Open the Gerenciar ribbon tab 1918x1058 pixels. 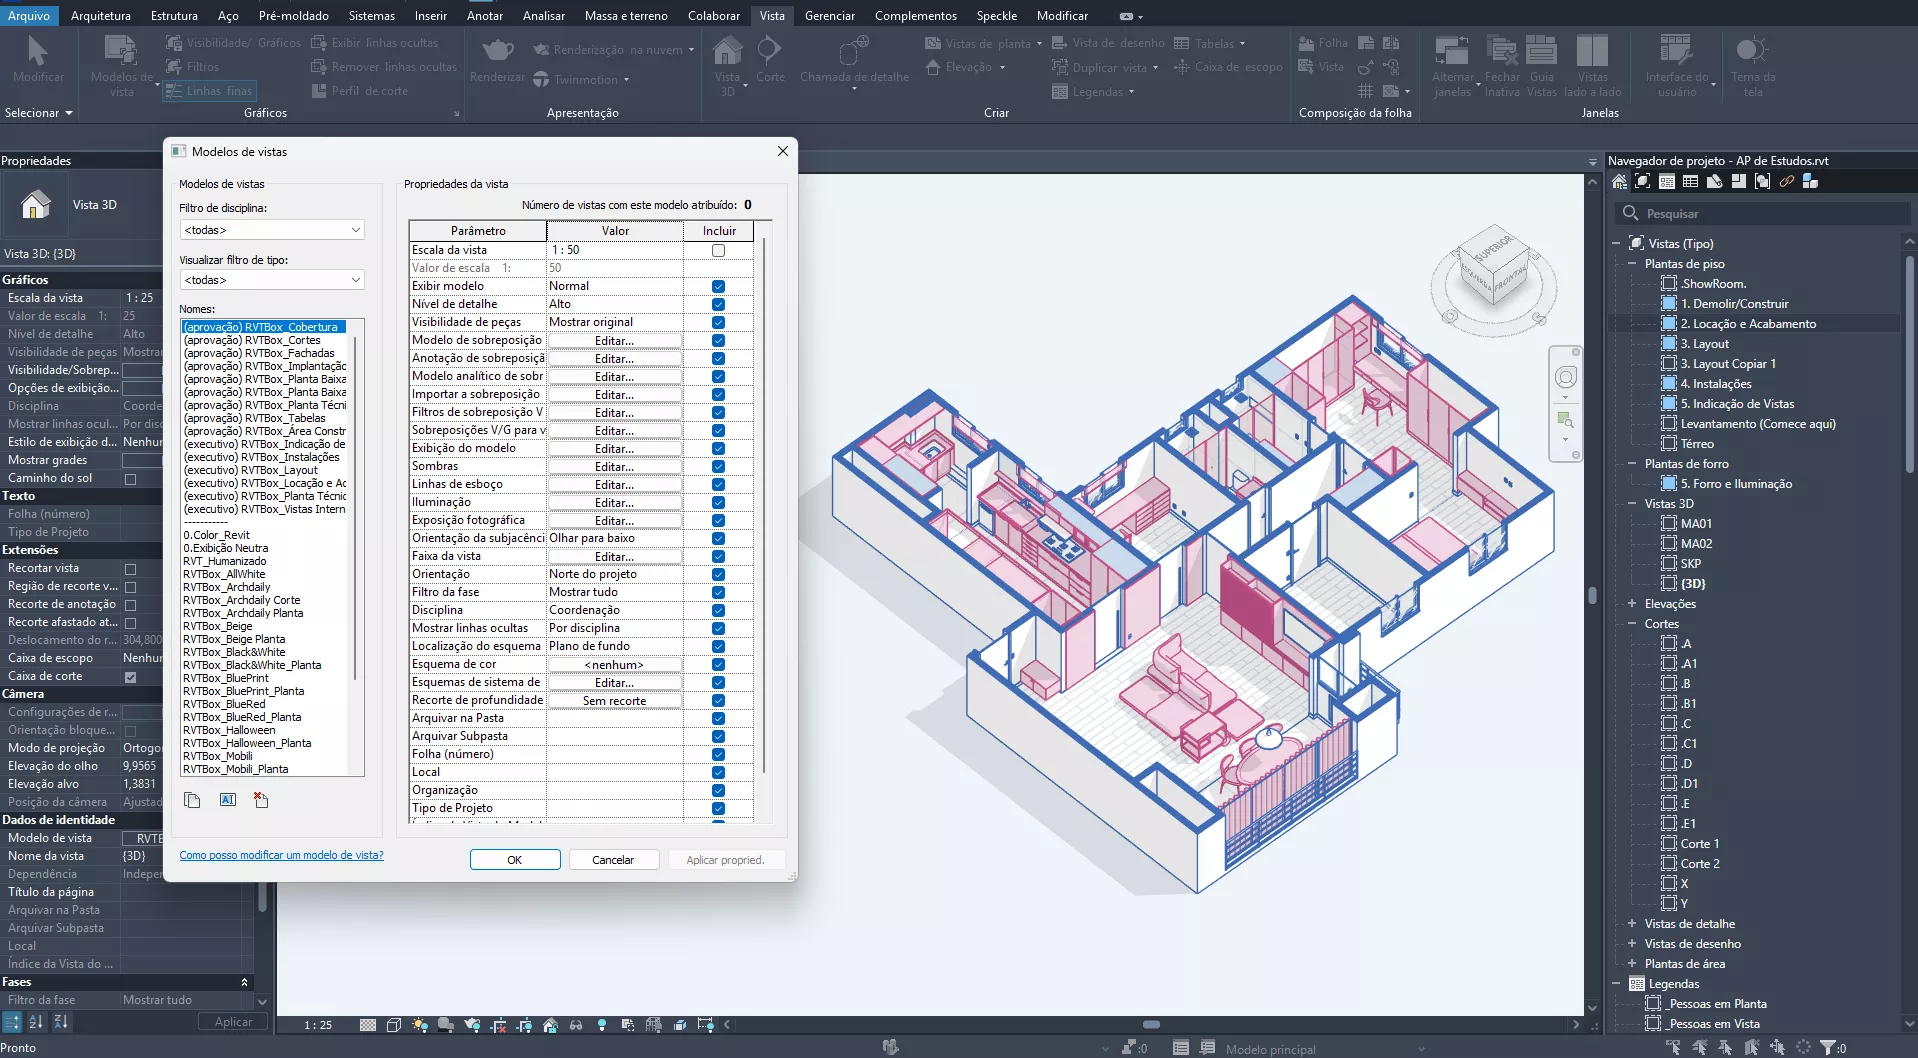click(829, 15)
